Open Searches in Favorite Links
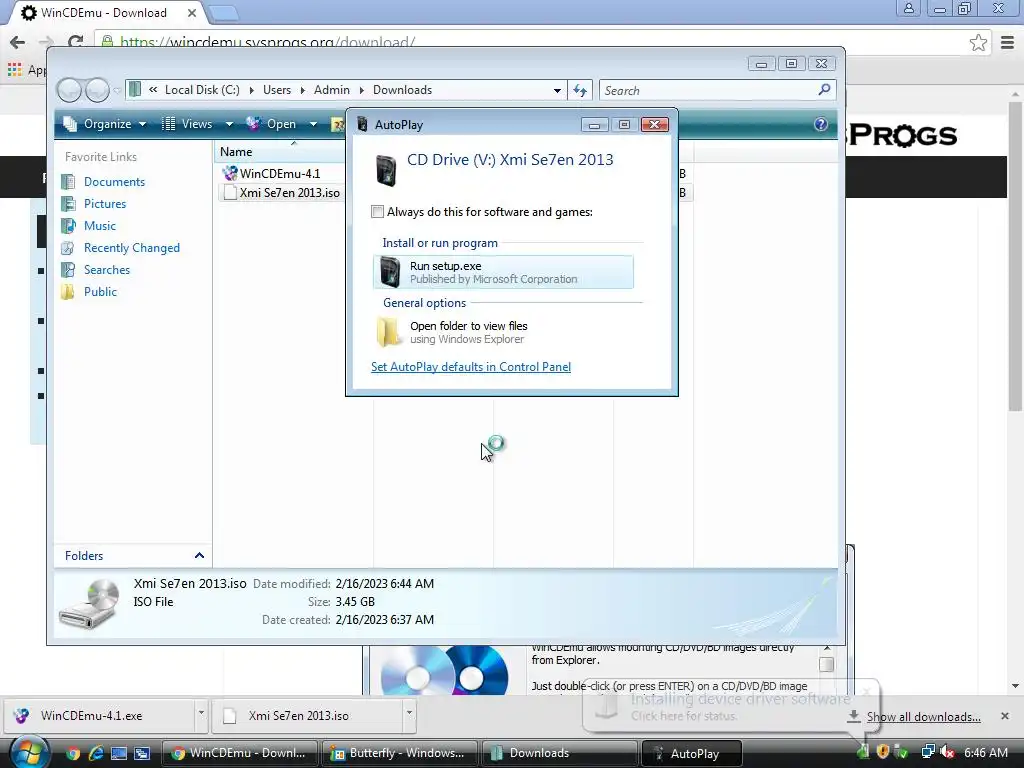 (106, 270)
